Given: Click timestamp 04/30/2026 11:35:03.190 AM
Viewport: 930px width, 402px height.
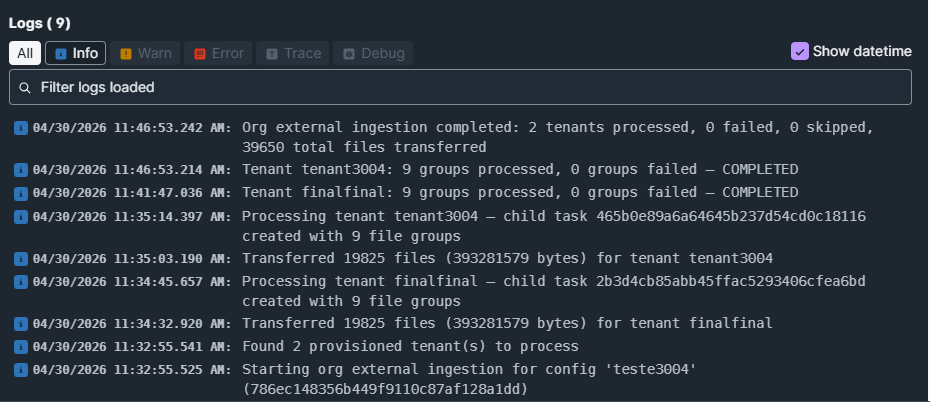Looking at the screenshot, I should tap(132, 259).
